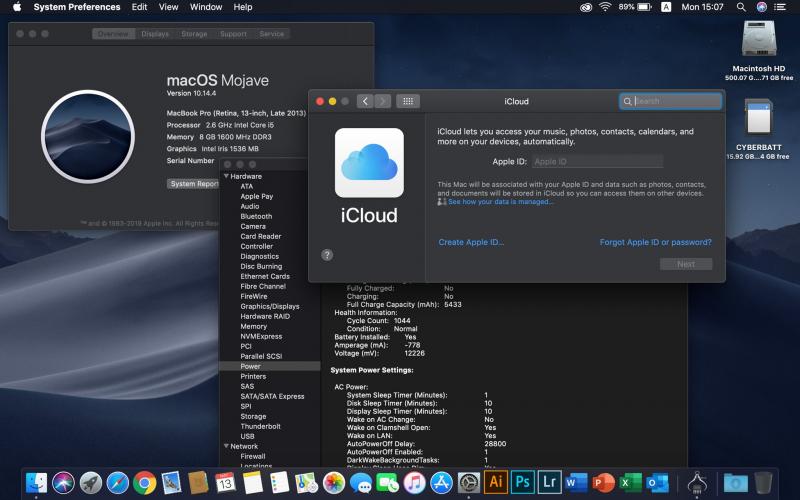800x500 pixels.
Task: Go back in iCloud preferences
Action: pyautogui.click(x=365, y=101)
